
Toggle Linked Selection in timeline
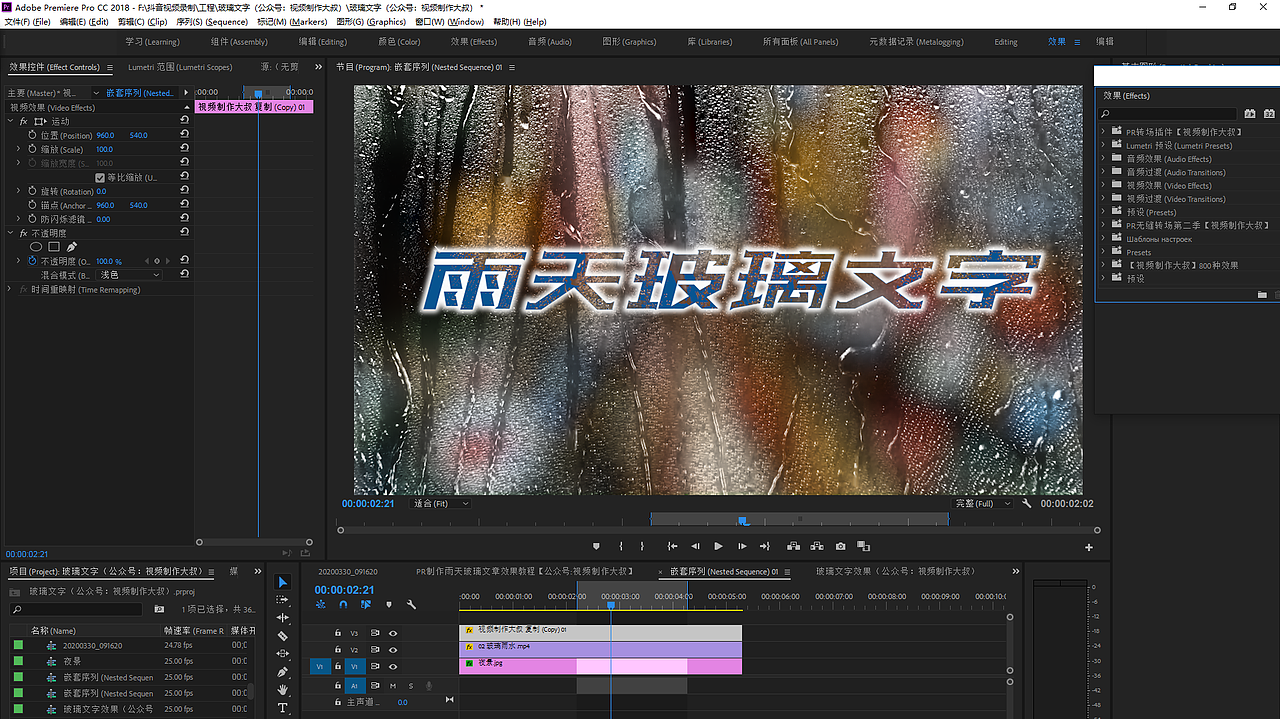point(366,604)
